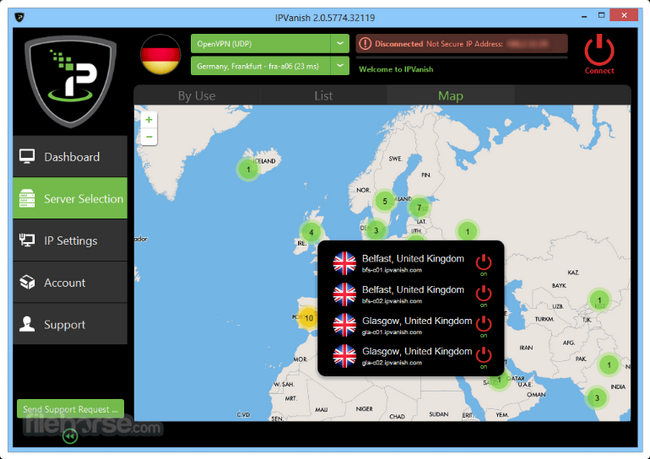Select Belfast, United Kingdom bfs-c01.ipvanish.com text
The width and height of the screenshot is (650, 459).
click(x=413, y=263)
